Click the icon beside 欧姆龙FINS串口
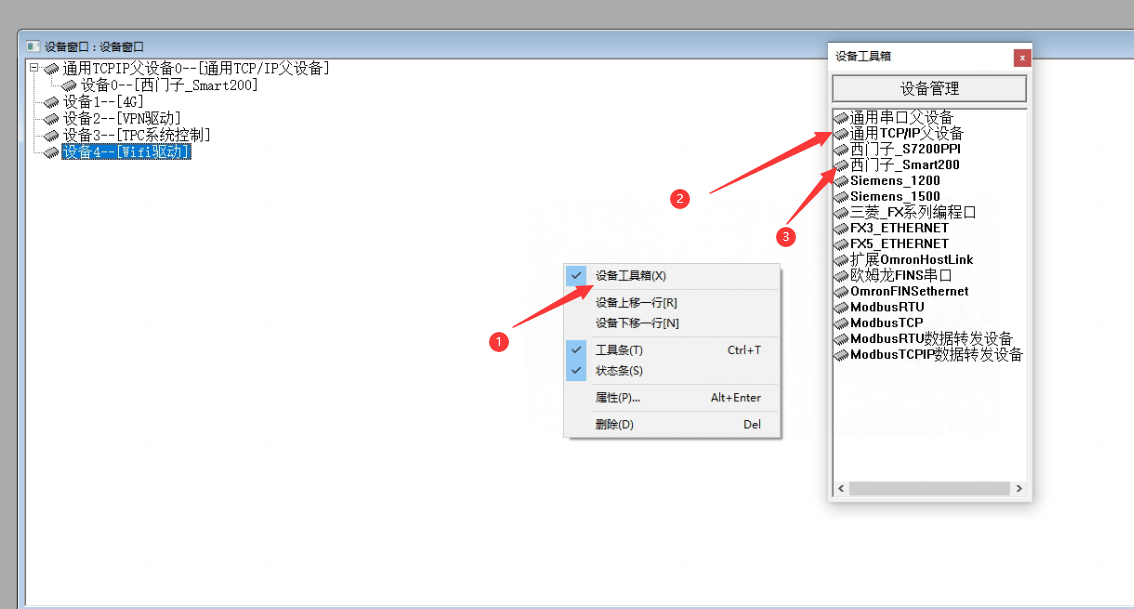This screenshot has height=609, width=1134. click(841, 276)
